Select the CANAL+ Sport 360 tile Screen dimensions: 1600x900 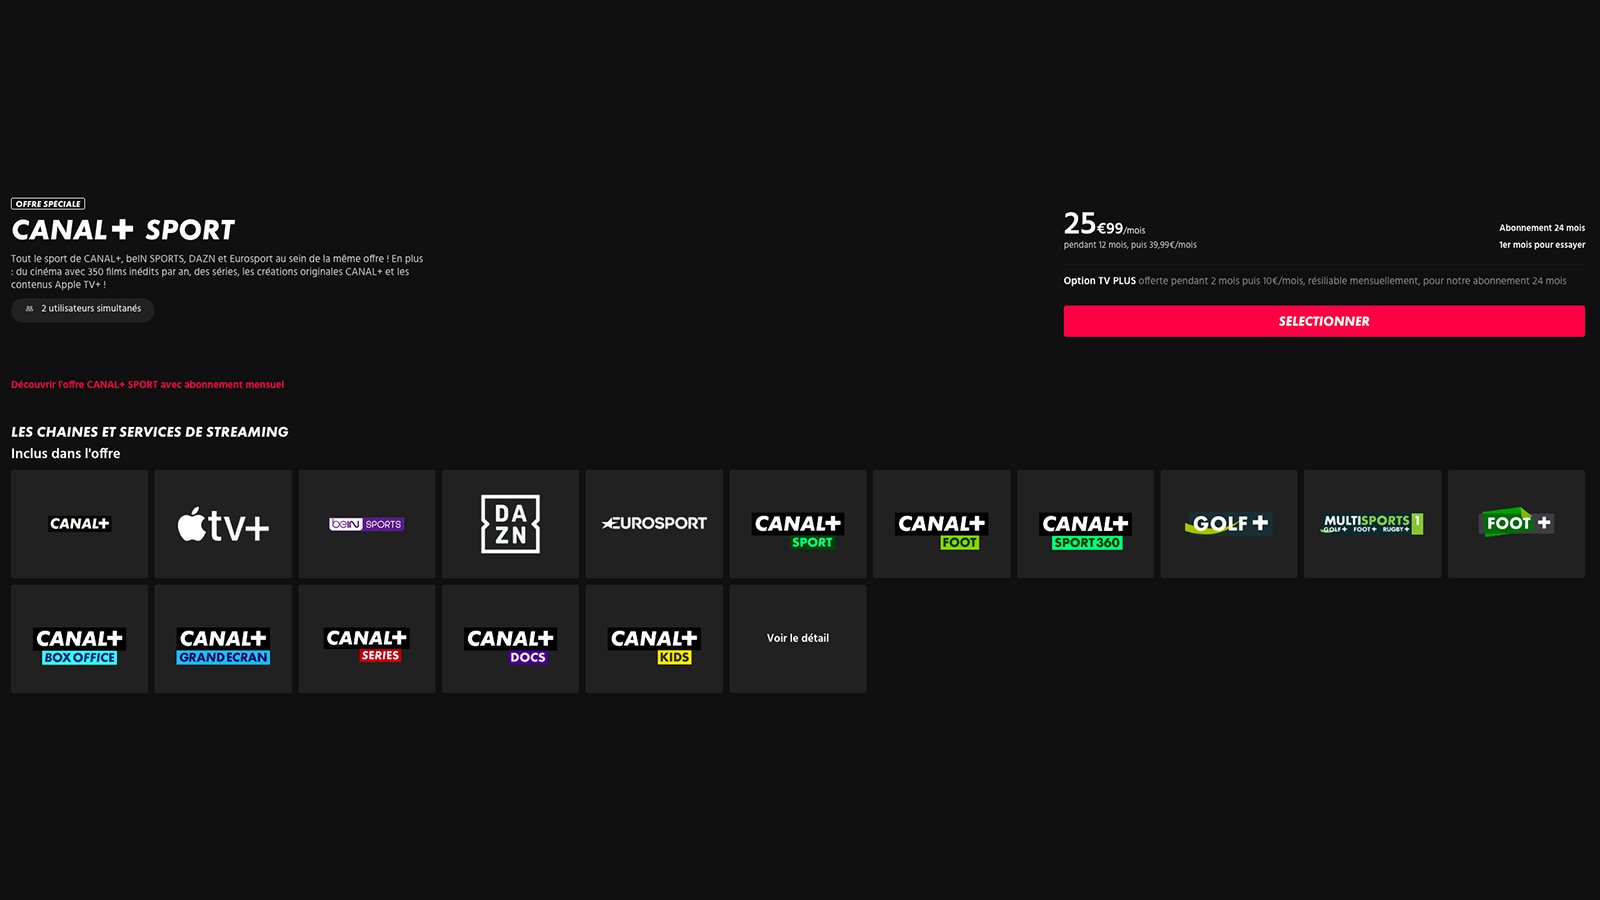(x=1085, y=524)
